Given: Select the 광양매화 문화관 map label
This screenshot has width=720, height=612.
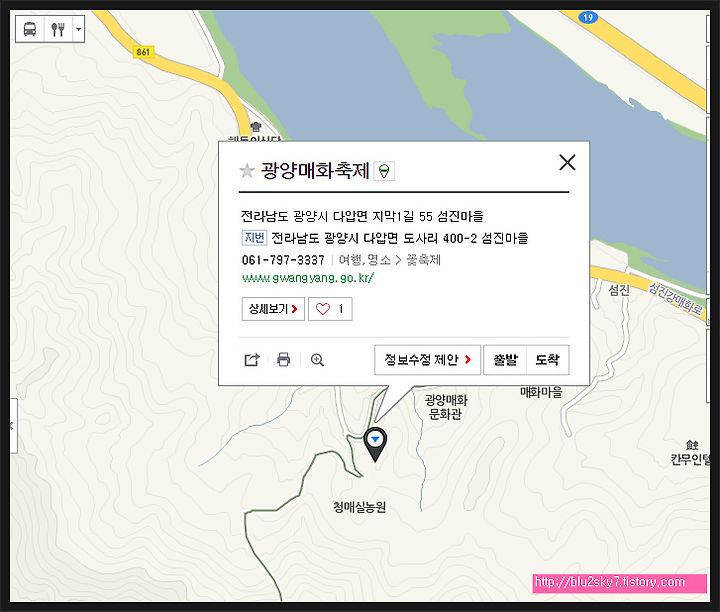Looking at the screenshot, I should (x=445, y=407).
